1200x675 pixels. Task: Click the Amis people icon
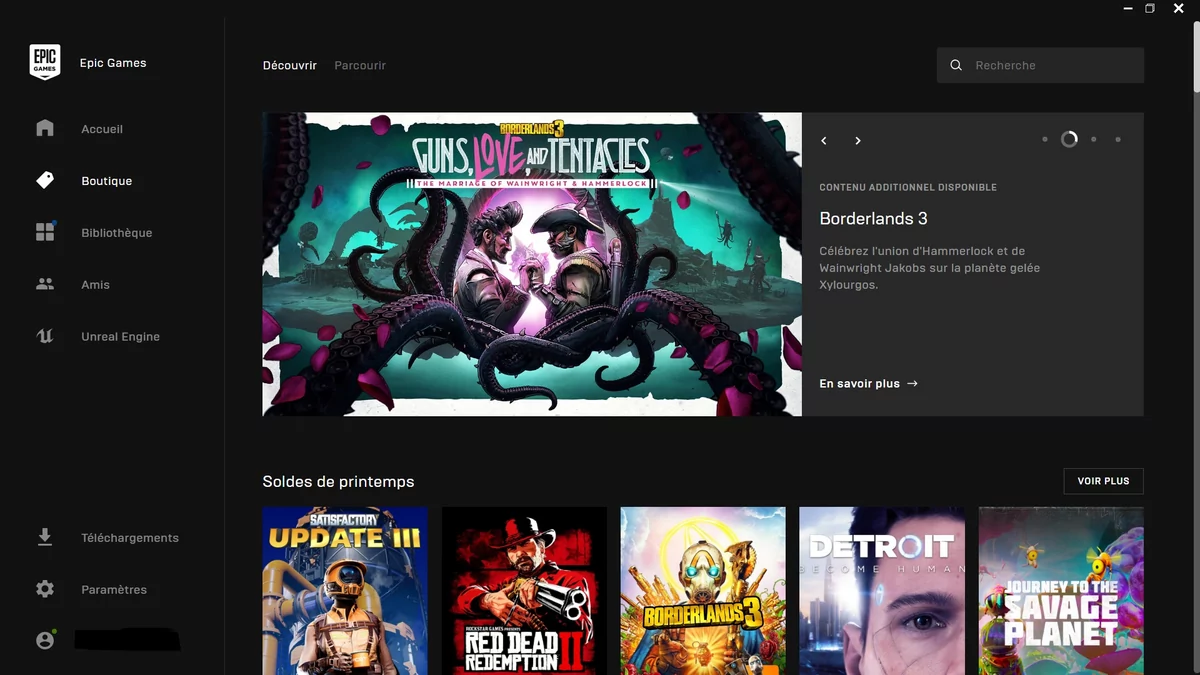pyautogui.click(x=45, y=284)
